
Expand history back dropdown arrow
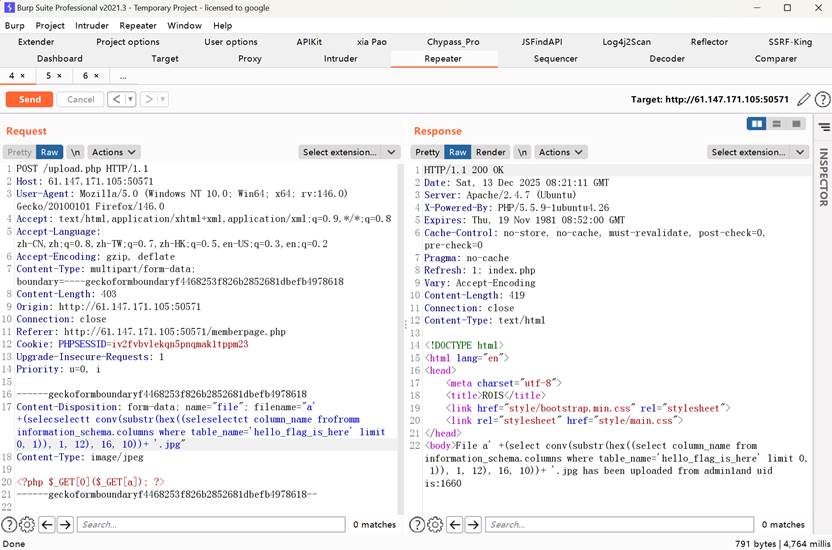tap(131, 99)
